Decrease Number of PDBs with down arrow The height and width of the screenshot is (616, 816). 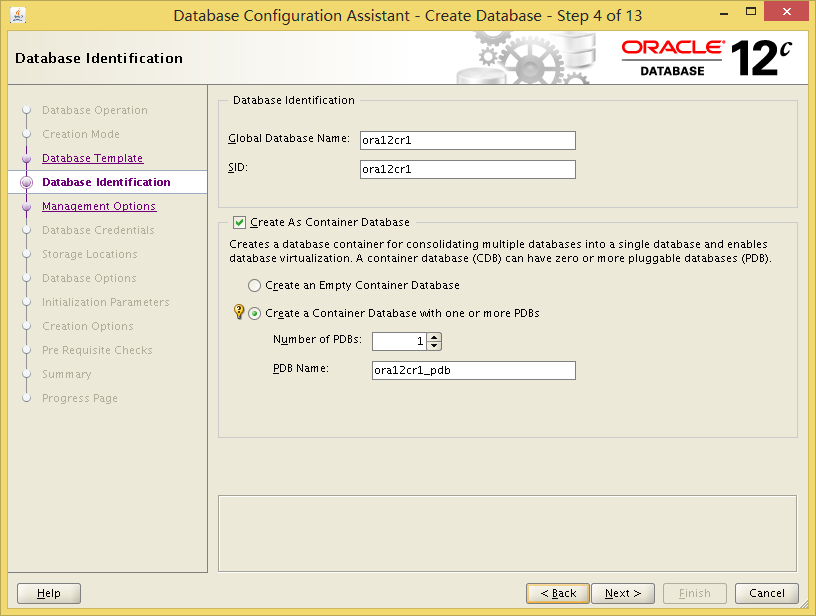[434, 346]
